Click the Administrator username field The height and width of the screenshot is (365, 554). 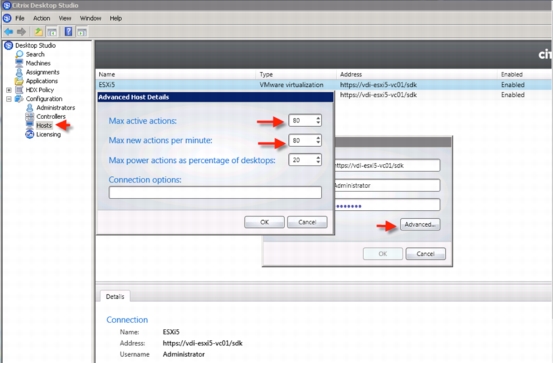[x=387, y=185]
